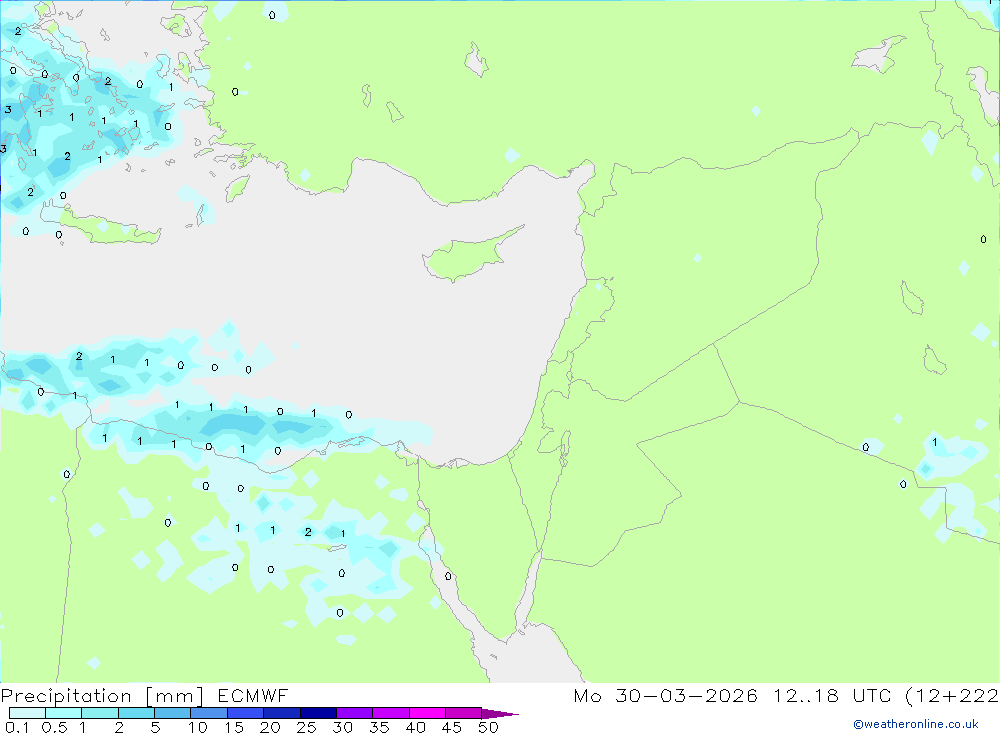Viewport: 1000px width, 733px height.
Task: Click the "Precipitation [mm]" title text
Action: (102, 695)
